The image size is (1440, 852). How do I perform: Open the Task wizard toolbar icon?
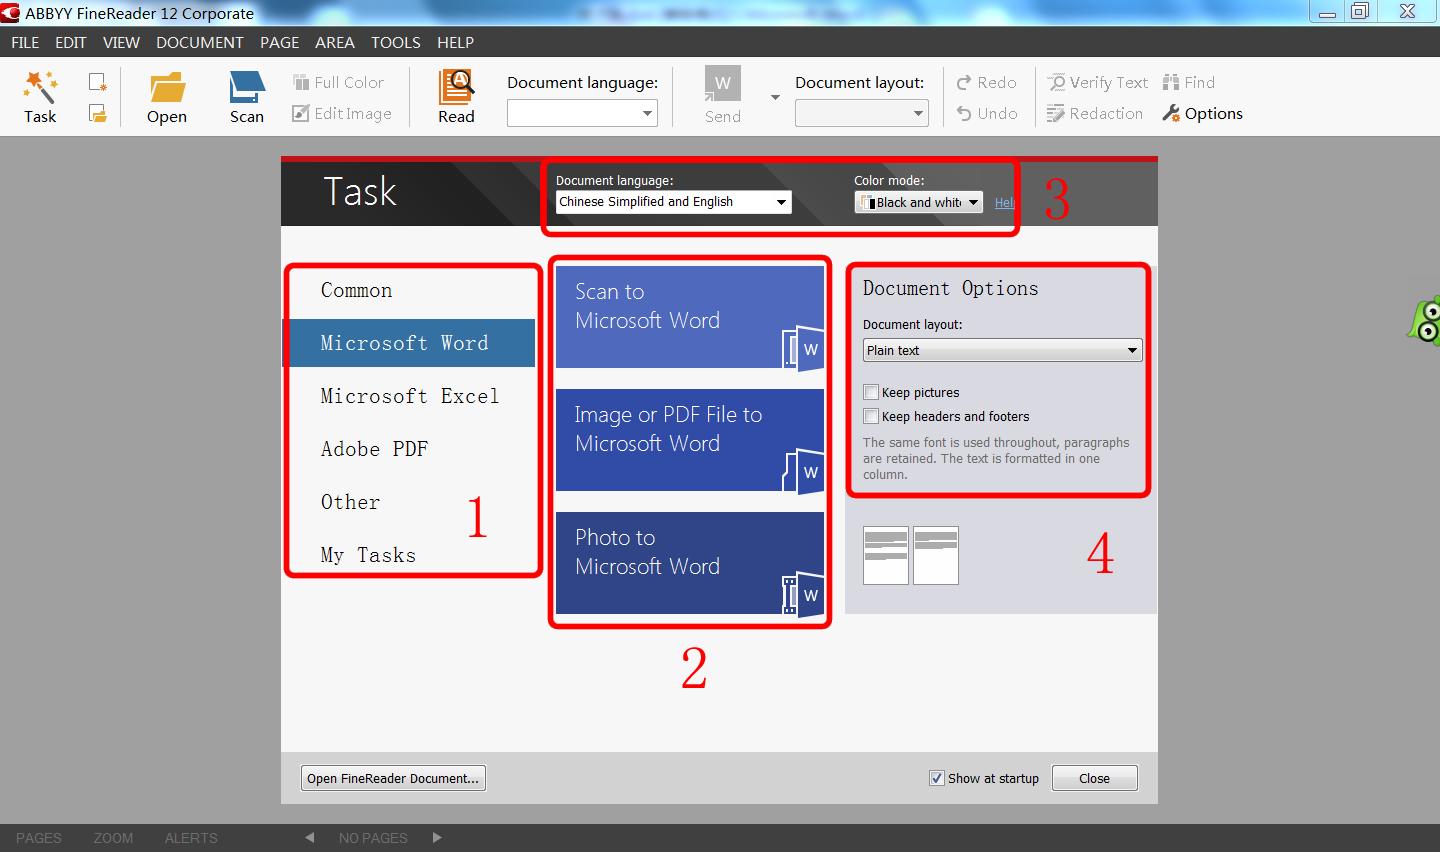pos(40,96)
